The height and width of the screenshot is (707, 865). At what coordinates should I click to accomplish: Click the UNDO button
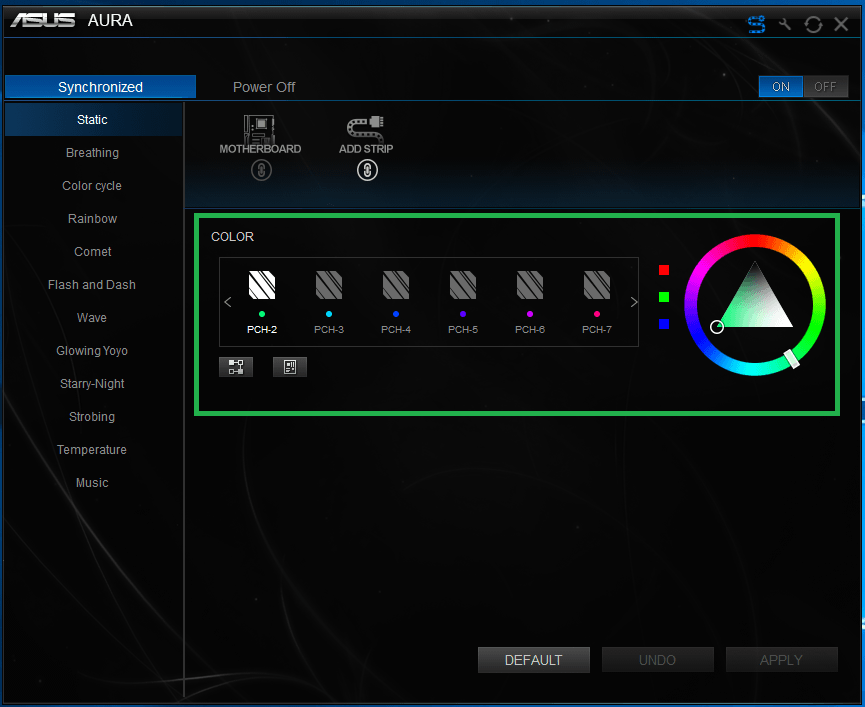tap(658, 660)
